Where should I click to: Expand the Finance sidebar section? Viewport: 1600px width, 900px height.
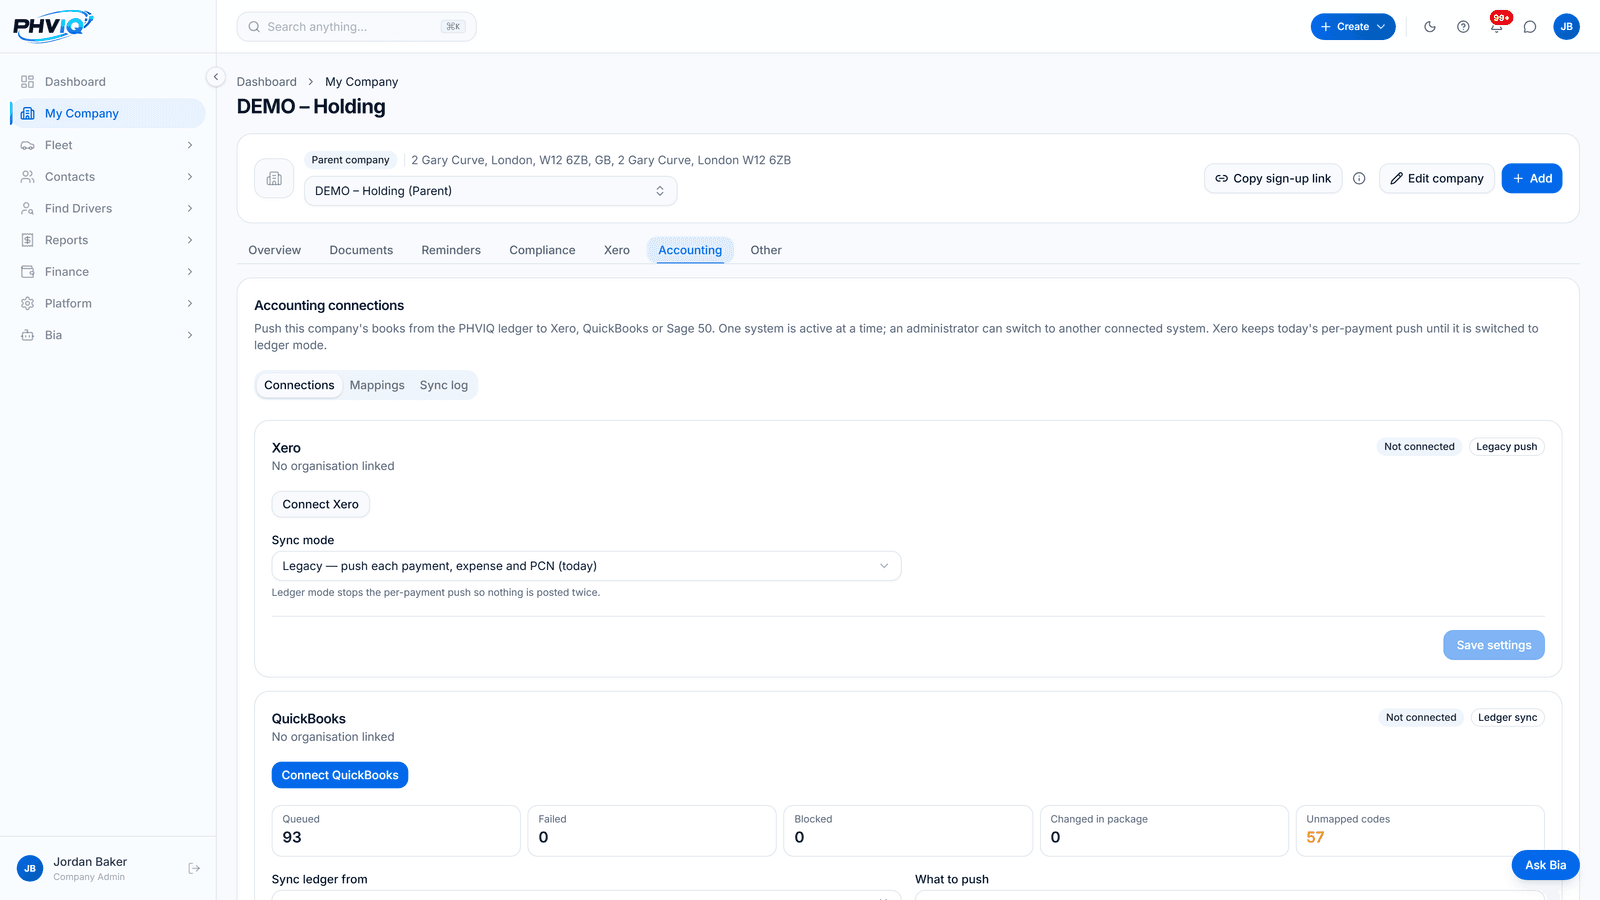(x=108, y=272)
